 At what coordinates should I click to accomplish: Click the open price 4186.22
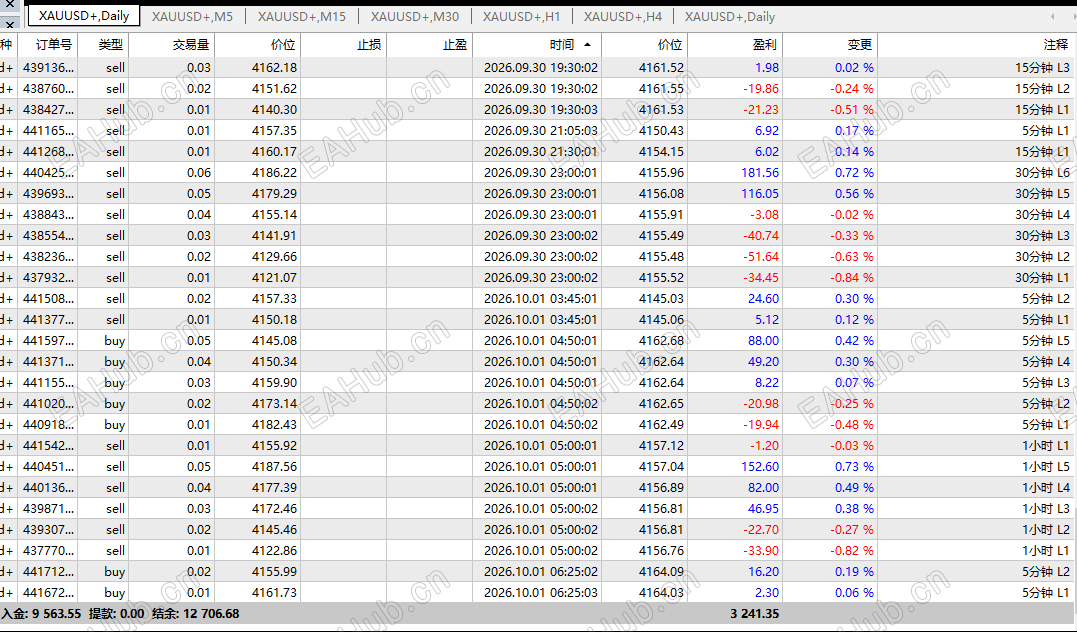[275, 172]
